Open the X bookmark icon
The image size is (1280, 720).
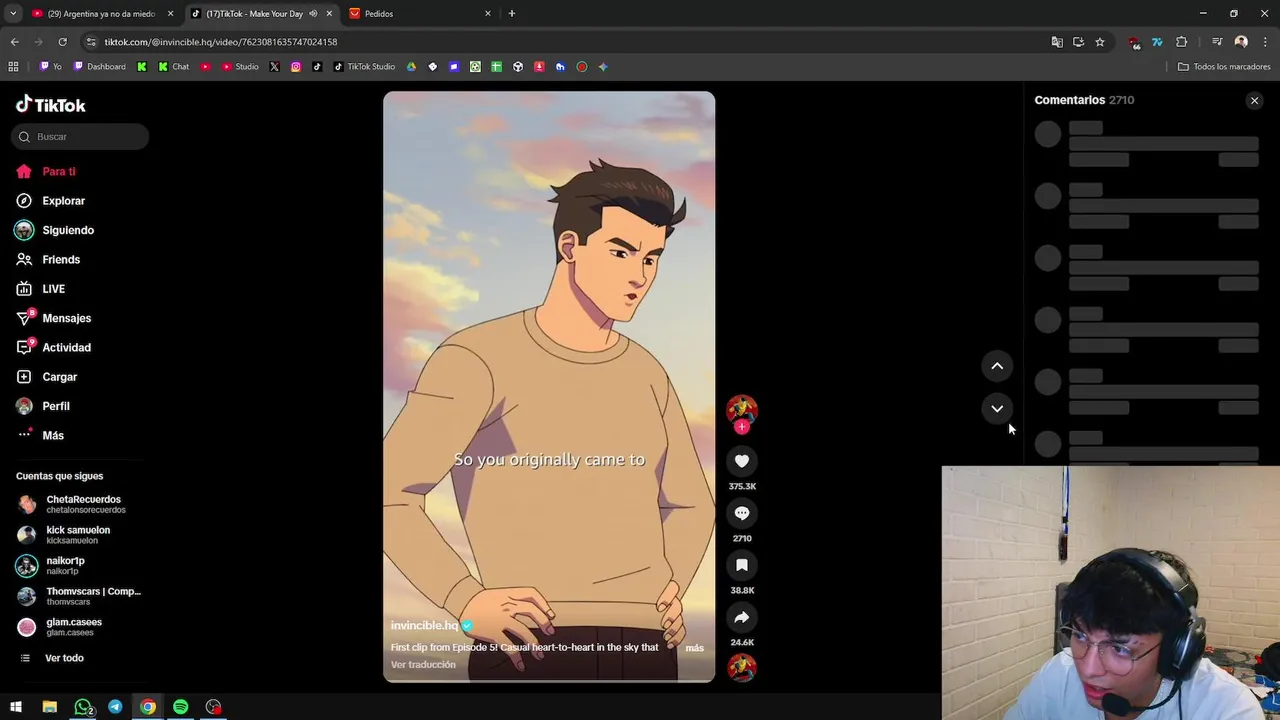point(274,67)
